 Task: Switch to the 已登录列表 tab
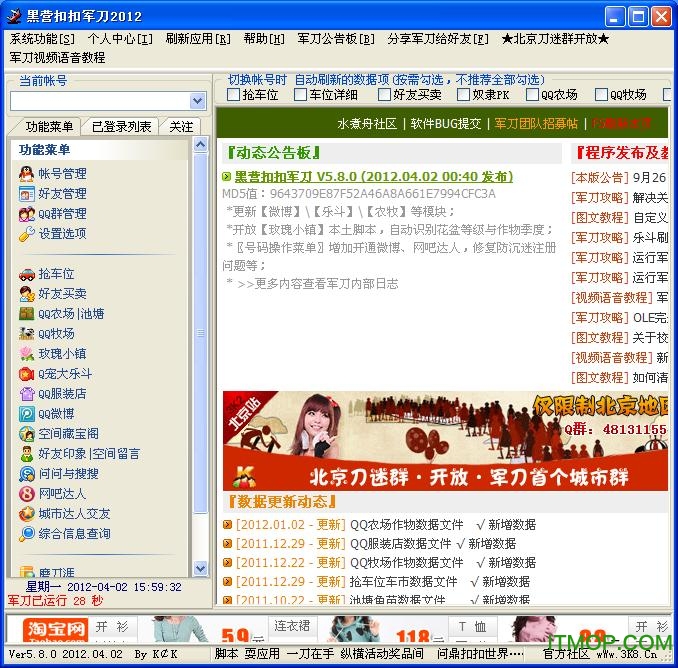[121, 127]
